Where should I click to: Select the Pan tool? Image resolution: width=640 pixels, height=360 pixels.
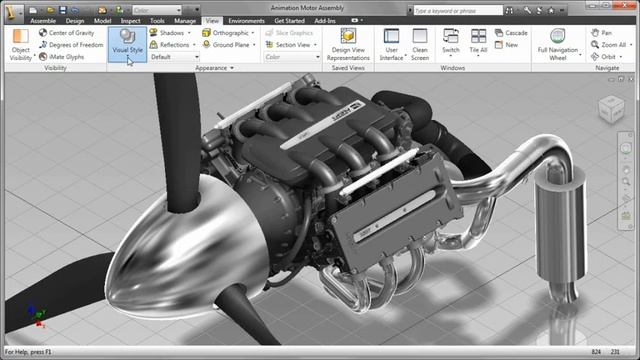click(602, 33)
